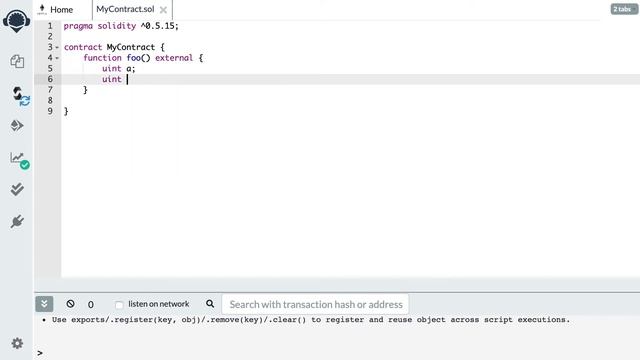Image resolution: width=640 pixels, height=360 pixels.
Task: Select the MyContract.sol tab
Action: 125,9
